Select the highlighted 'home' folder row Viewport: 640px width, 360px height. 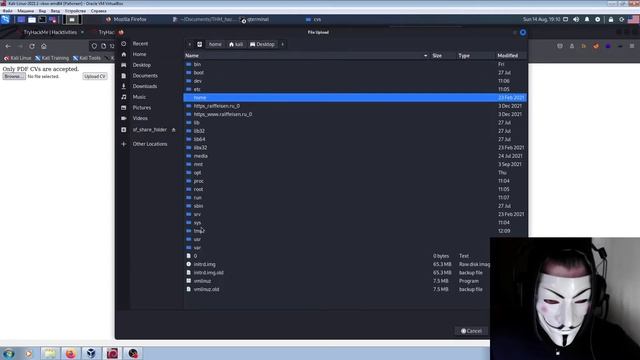tap(355, 98)
